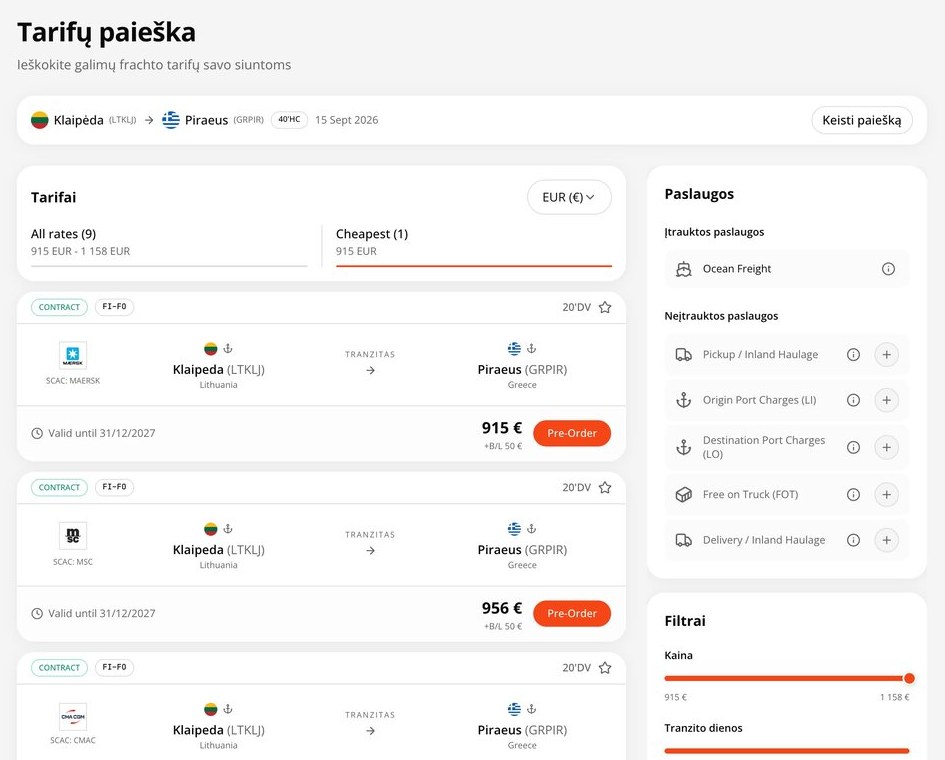View Delivery / Inland Haulage info
The height and width of the screenshot is (760, 945).
853,540
